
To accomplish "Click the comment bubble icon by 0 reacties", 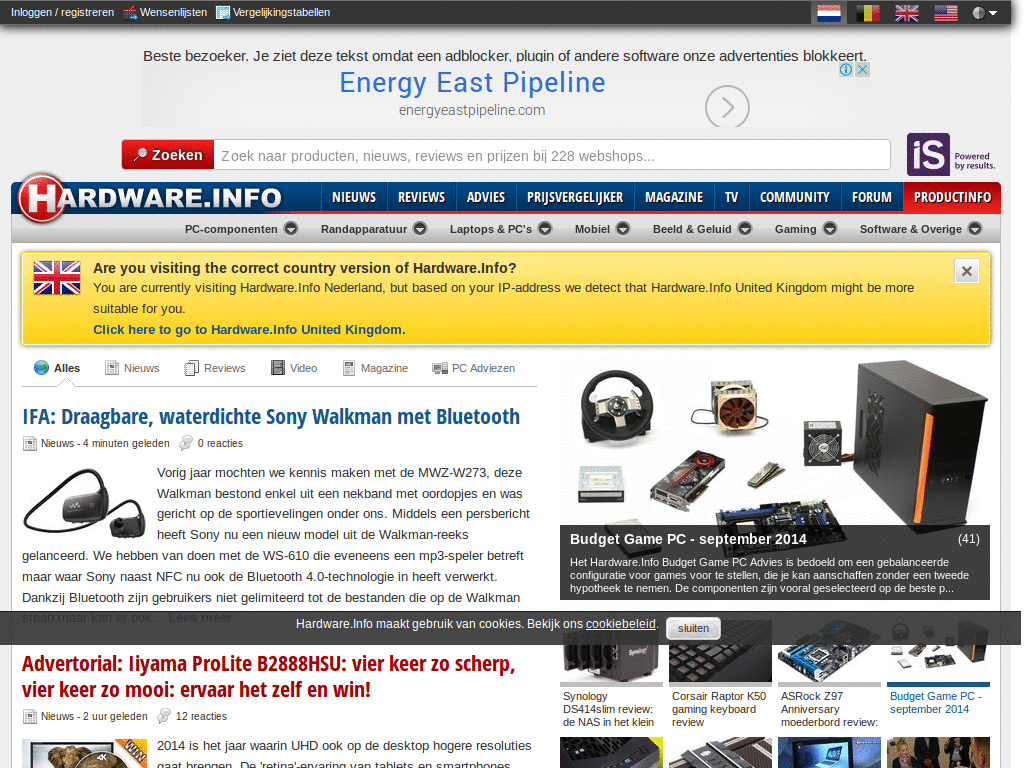I will click(186, 443).
